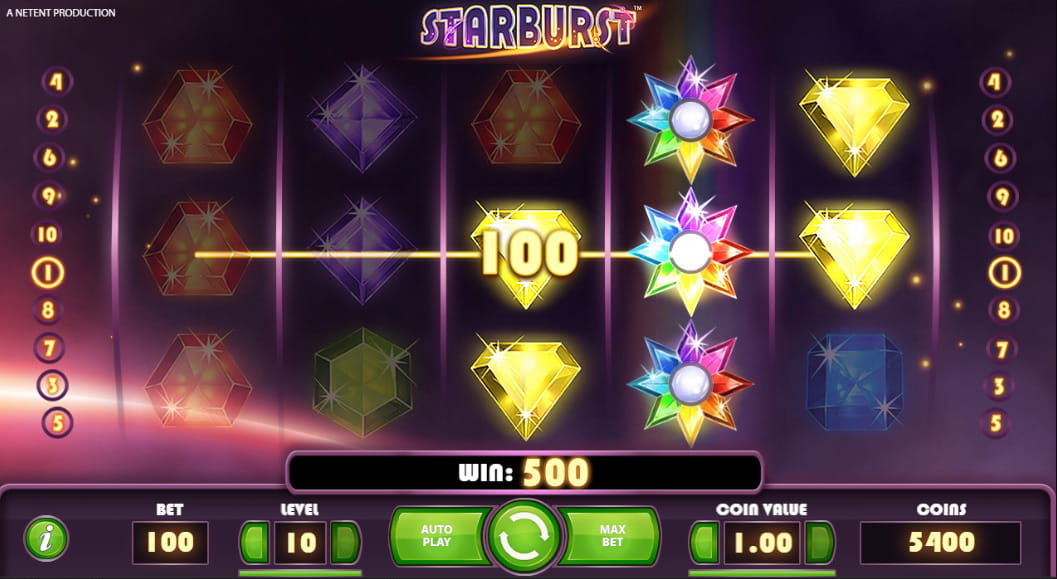Select payline 10 indicator on right side
Image resolution: width=1057 pixels, height=579 pixels.
(1004, 235)
